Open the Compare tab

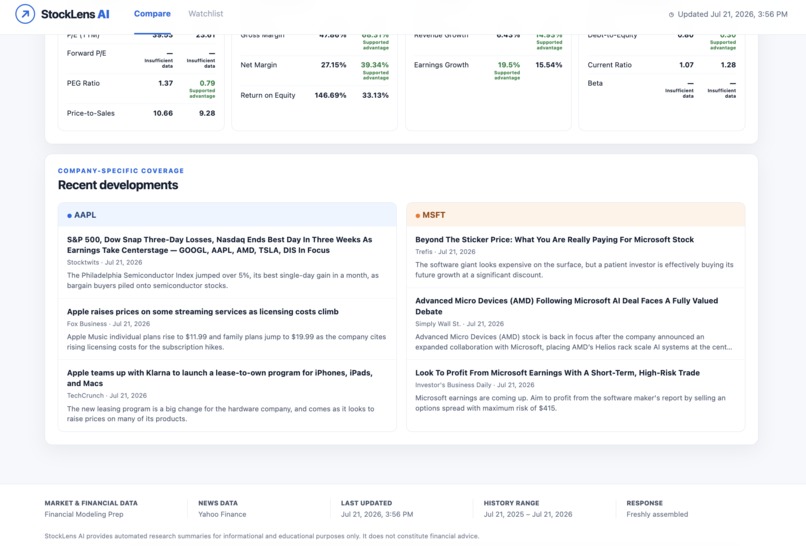tap(152, 14)
